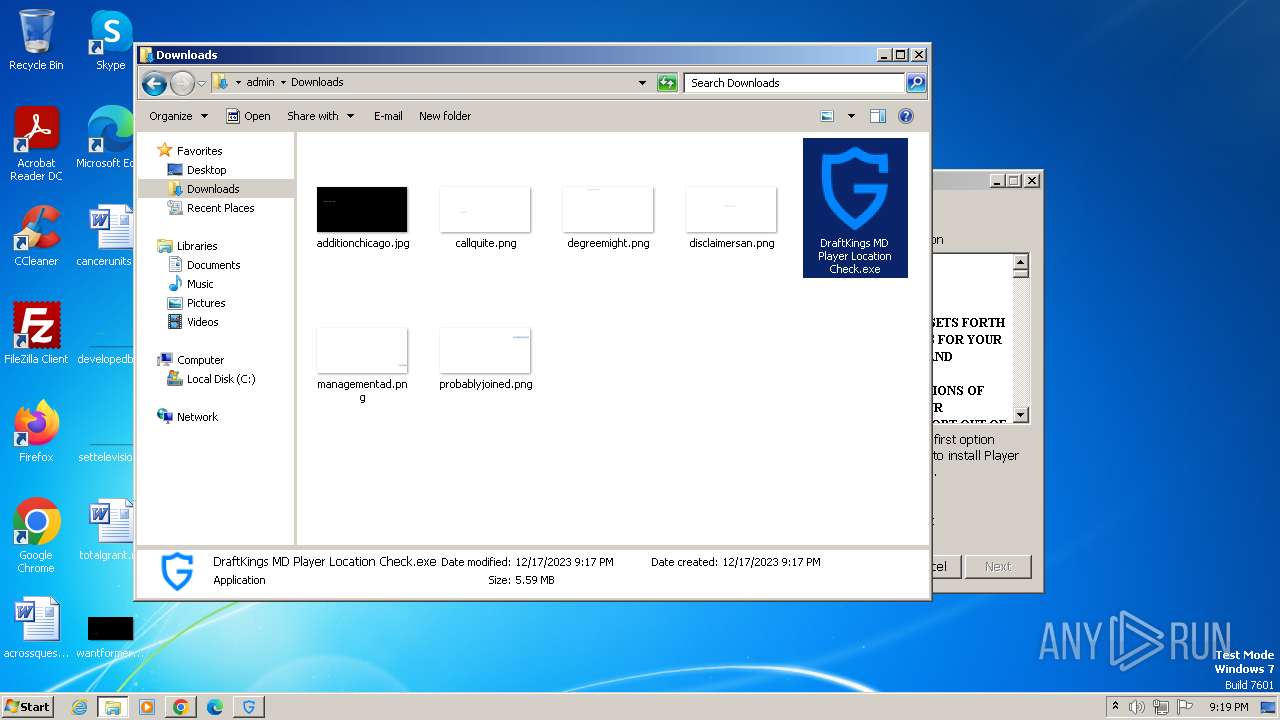
Task: Launch Internet Explorer from taskbar
Action: click(80, 707)
